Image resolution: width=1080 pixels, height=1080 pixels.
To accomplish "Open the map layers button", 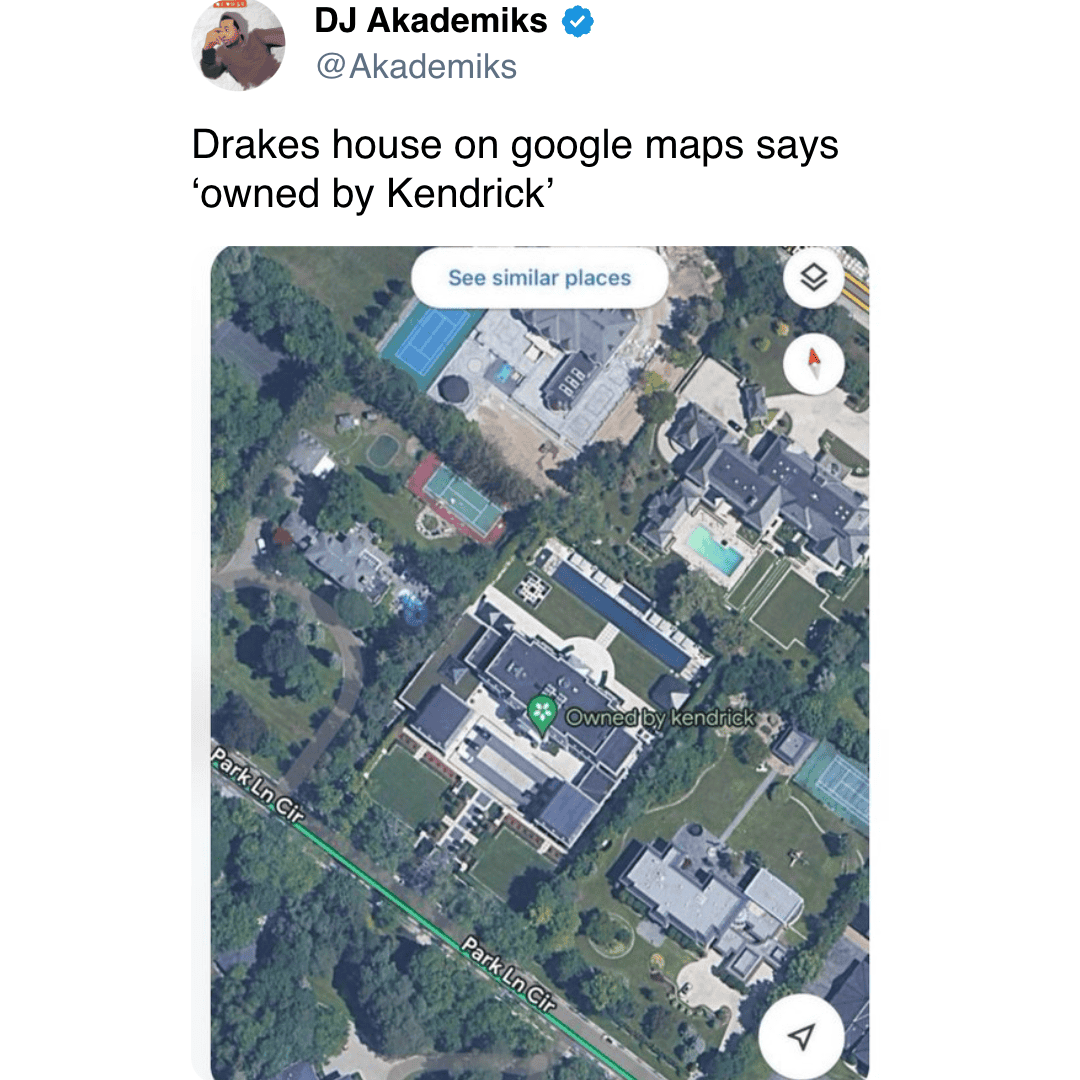I will [x=813, y=278].
